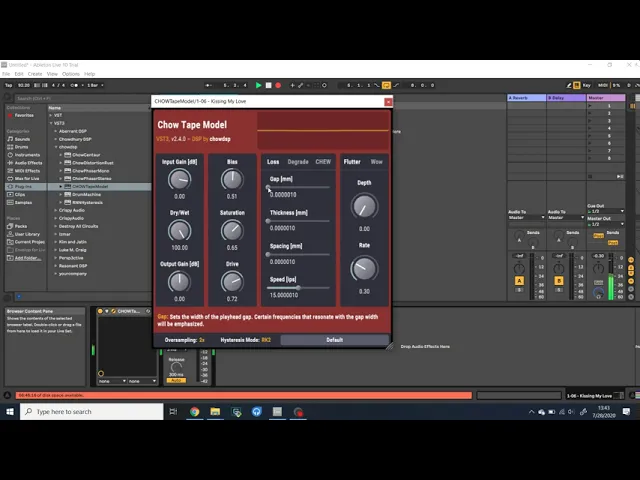Image resolution: width=640 pixels, height=480 pixels.
Task: Click the Tap tempo button
Action: [9, 85]
